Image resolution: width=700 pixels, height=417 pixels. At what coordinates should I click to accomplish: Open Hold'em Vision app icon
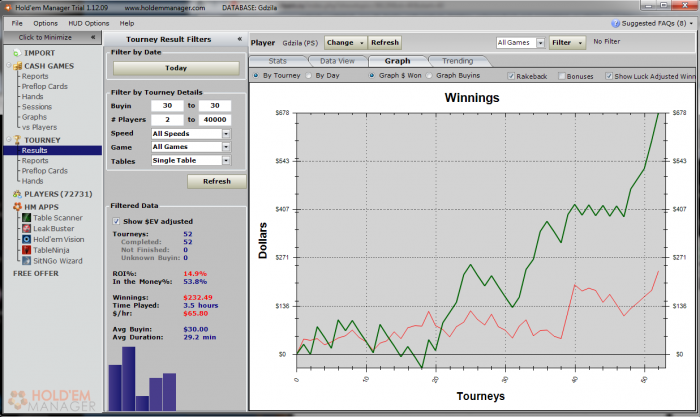pos(27,239)
